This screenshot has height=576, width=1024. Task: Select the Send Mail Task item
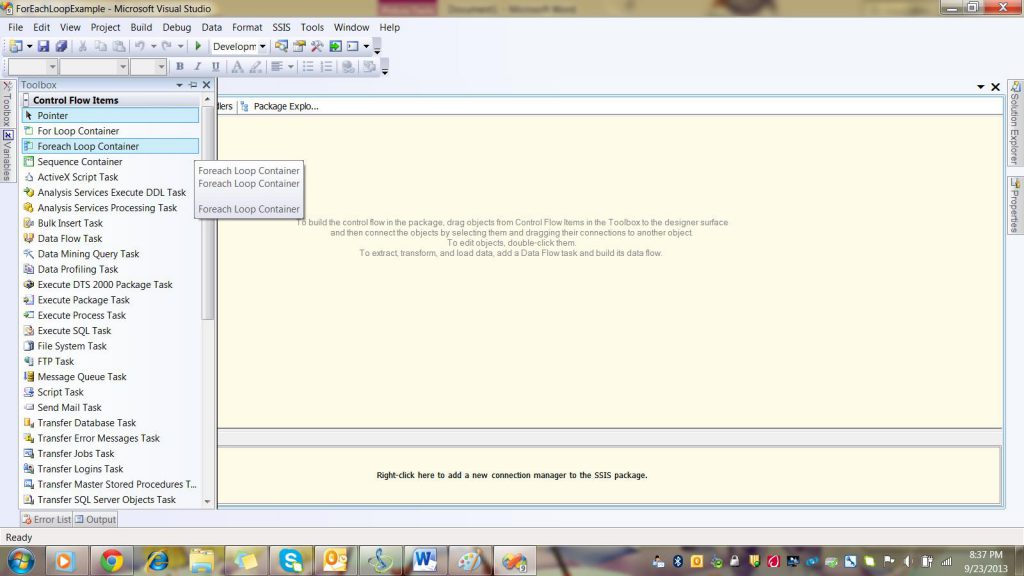tap(69, 408)
